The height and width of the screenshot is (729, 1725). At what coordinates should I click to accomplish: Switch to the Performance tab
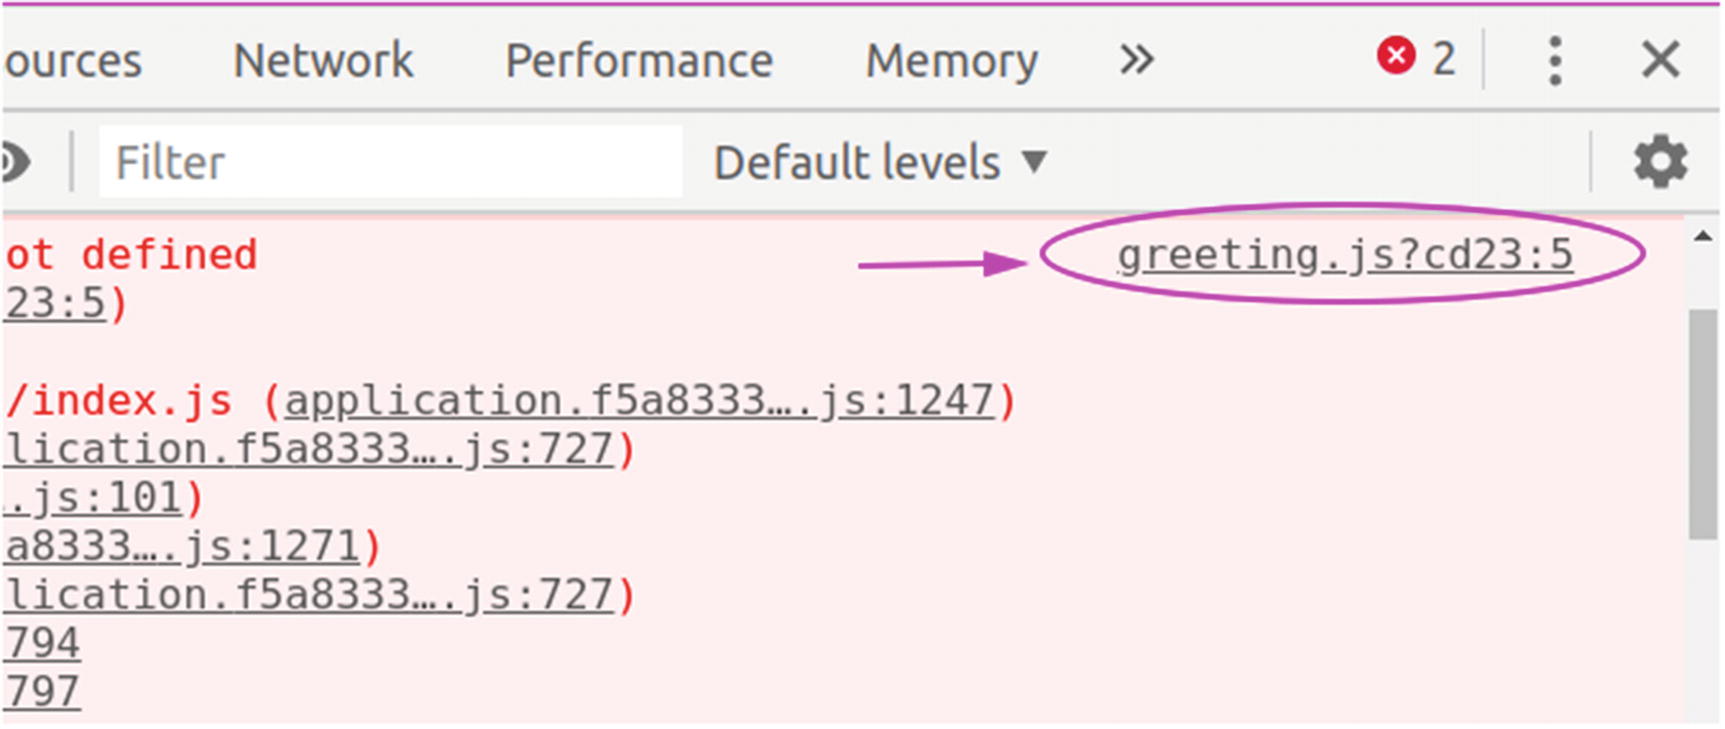click(639, 61)
